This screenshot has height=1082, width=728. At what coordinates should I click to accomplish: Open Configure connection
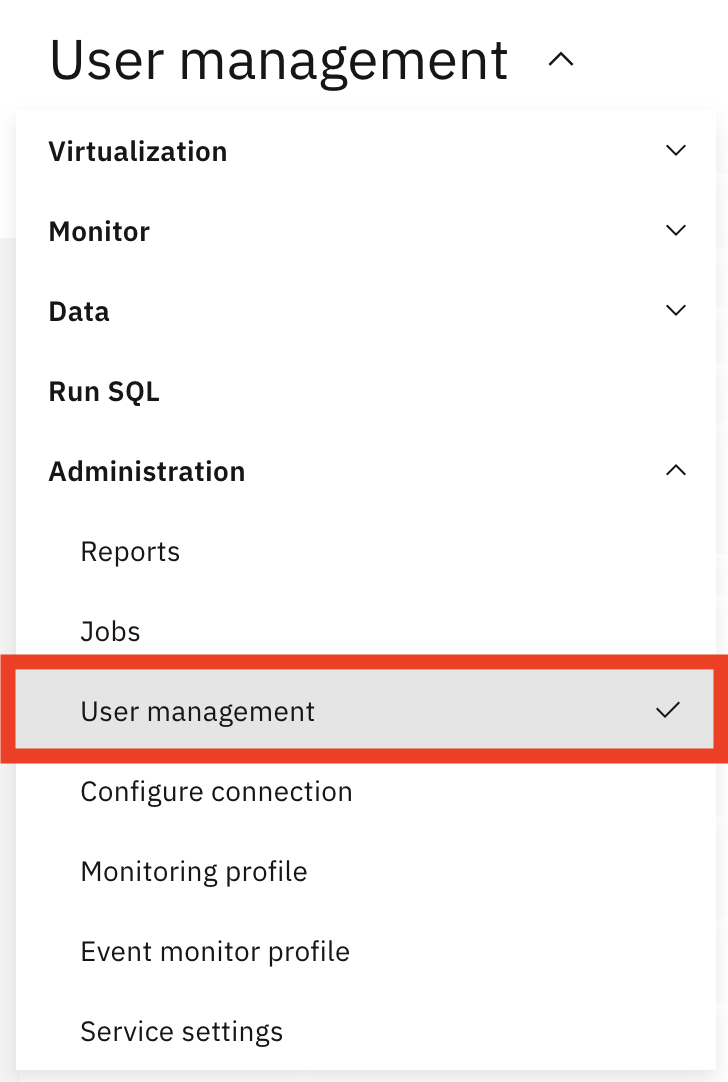point(216,791)
